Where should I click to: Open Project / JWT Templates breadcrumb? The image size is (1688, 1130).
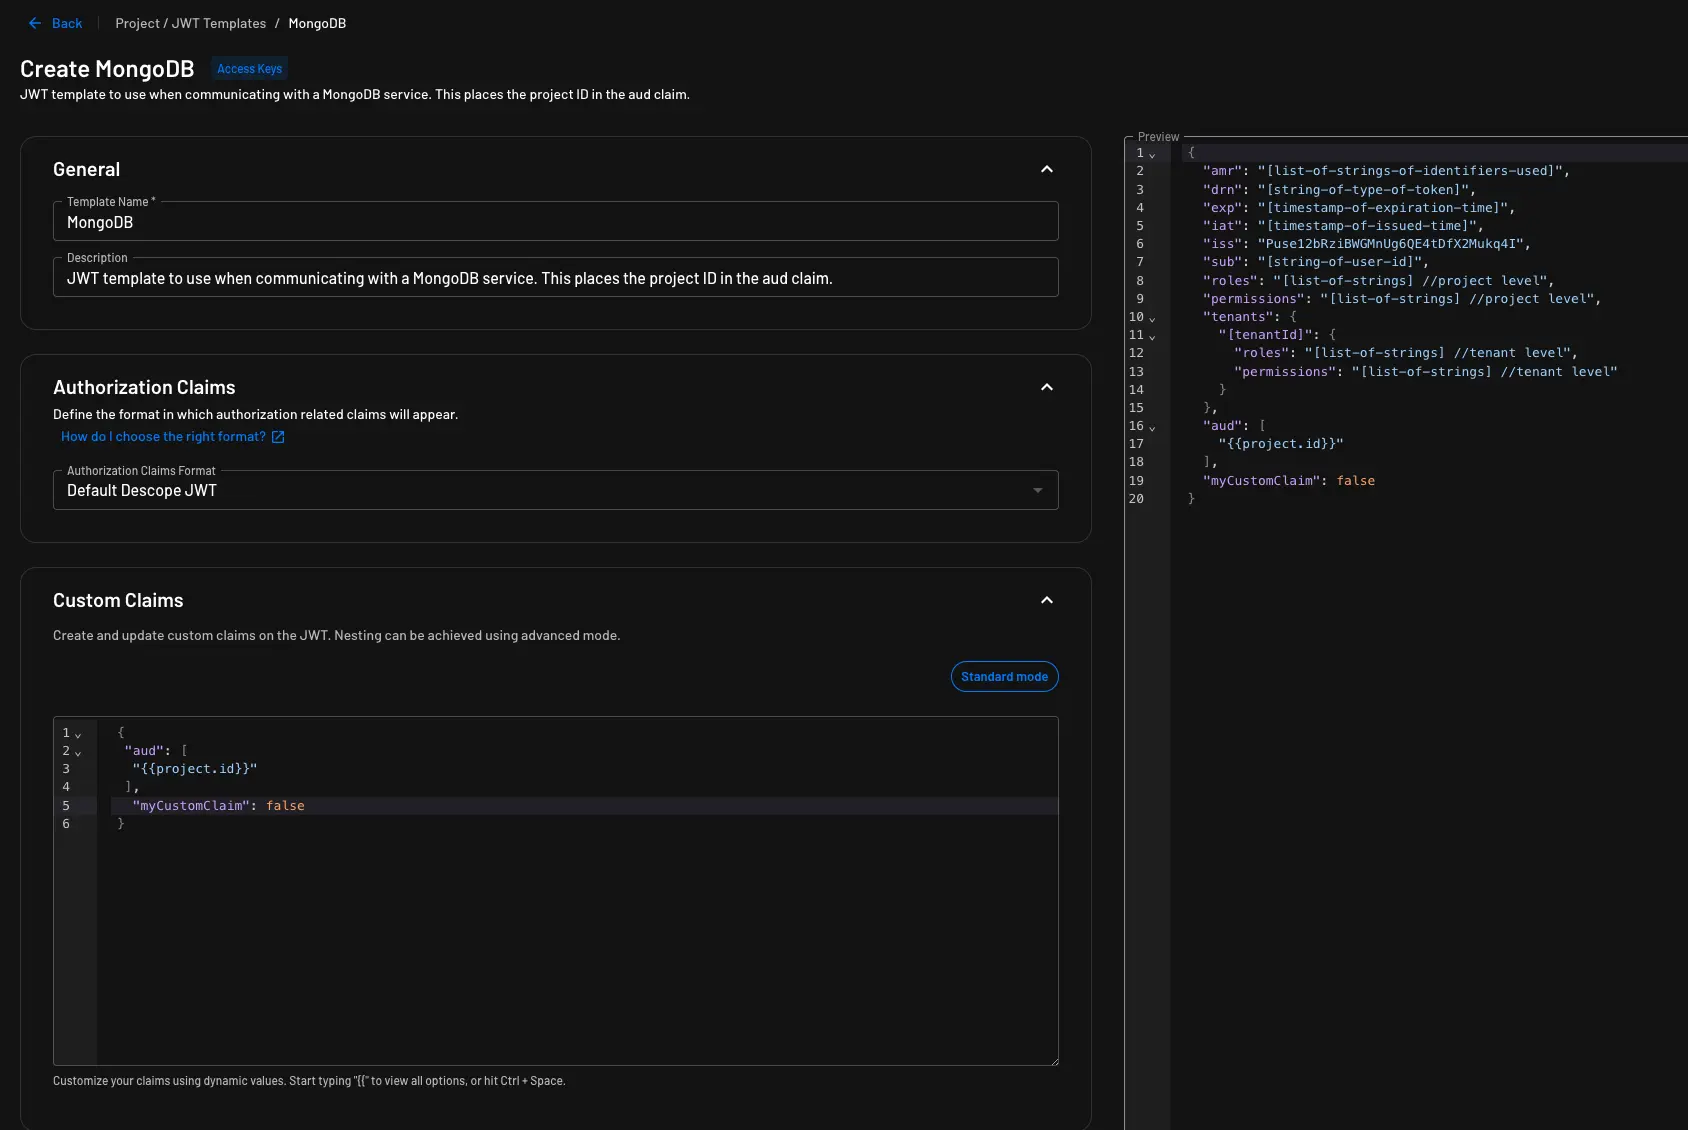click(190, 23)
